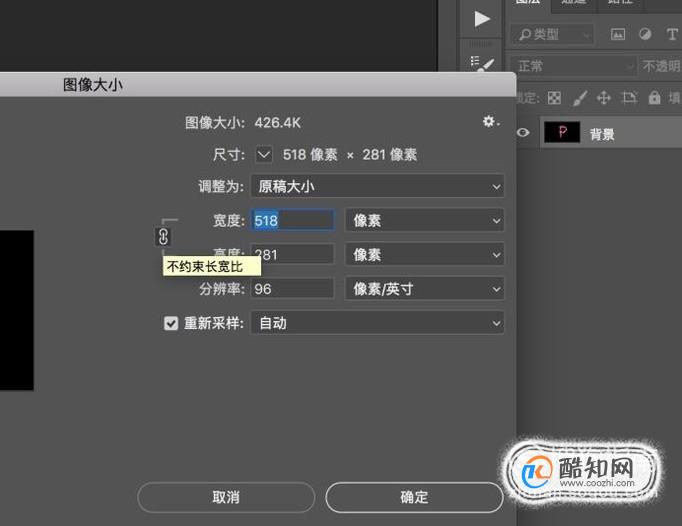
Task: Click the chain link constrain proportions icon
Action: pyautogui.click(x=163, y=237)
